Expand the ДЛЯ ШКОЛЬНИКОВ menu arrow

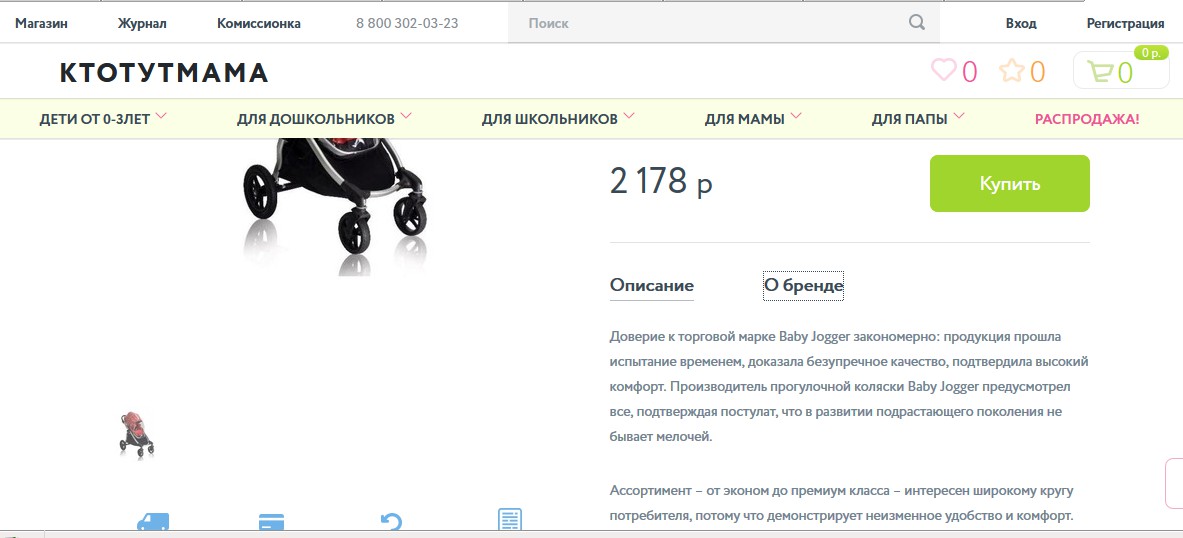629,117
